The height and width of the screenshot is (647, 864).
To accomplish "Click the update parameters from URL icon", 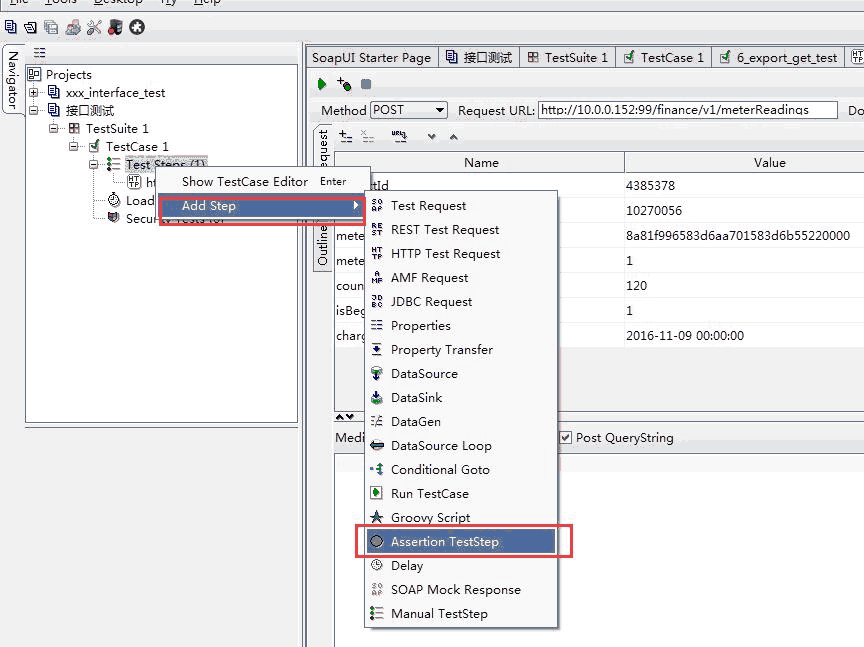I will pyautogui.click(x=398, y=135).
